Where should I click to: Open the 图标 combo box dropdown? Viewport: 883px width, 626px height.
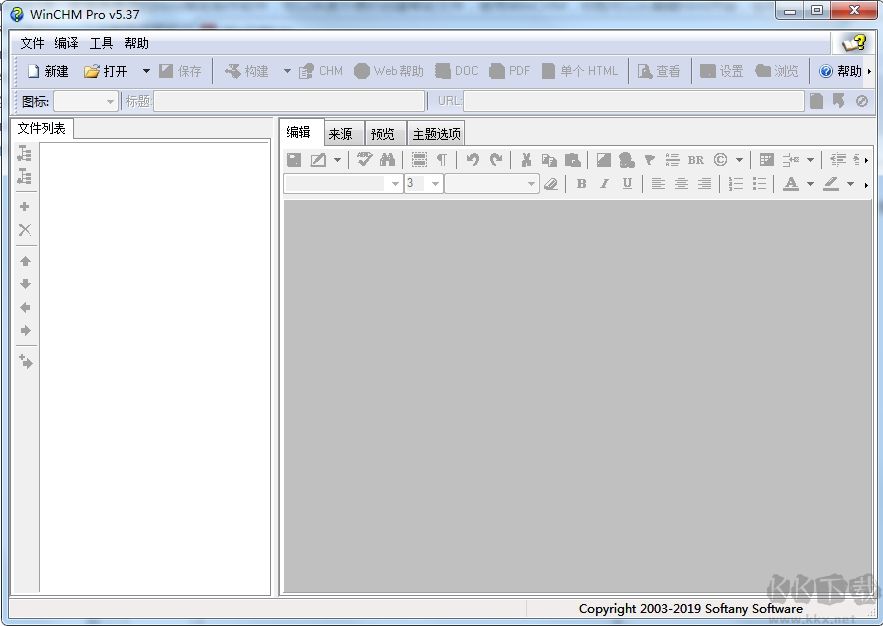[x=108, y=100]
